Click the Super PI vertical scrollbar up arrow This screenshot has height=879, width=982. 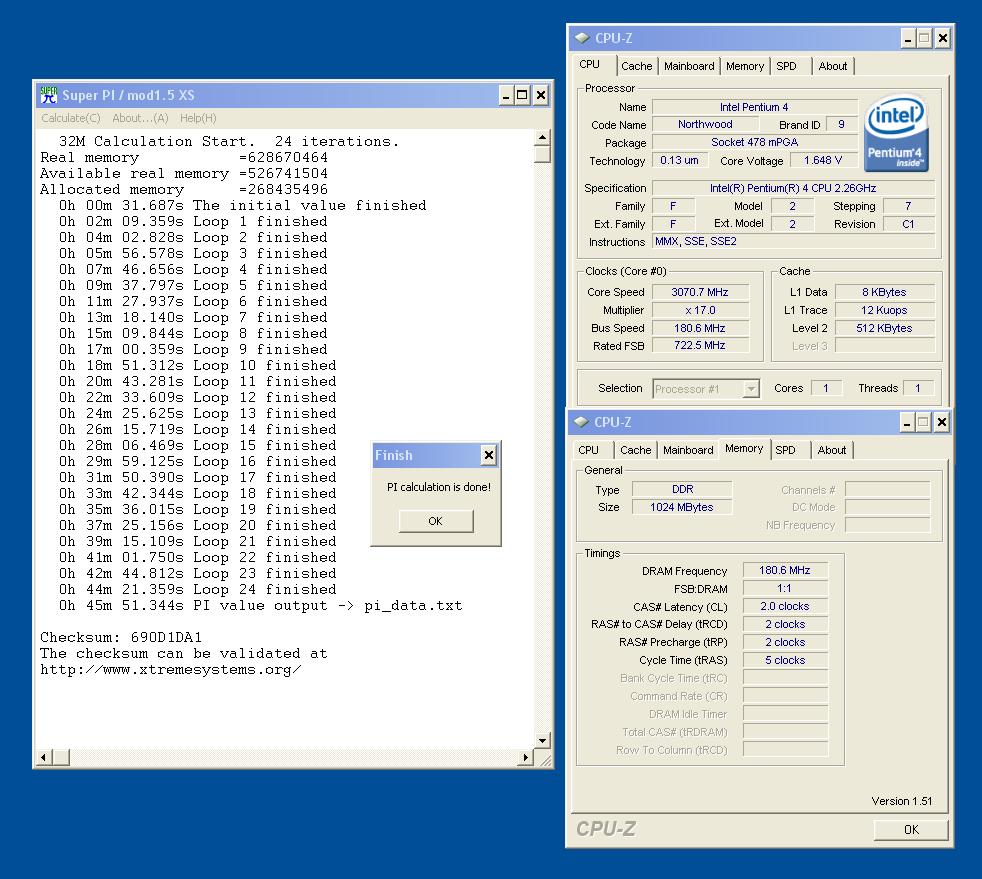(542, 137)
